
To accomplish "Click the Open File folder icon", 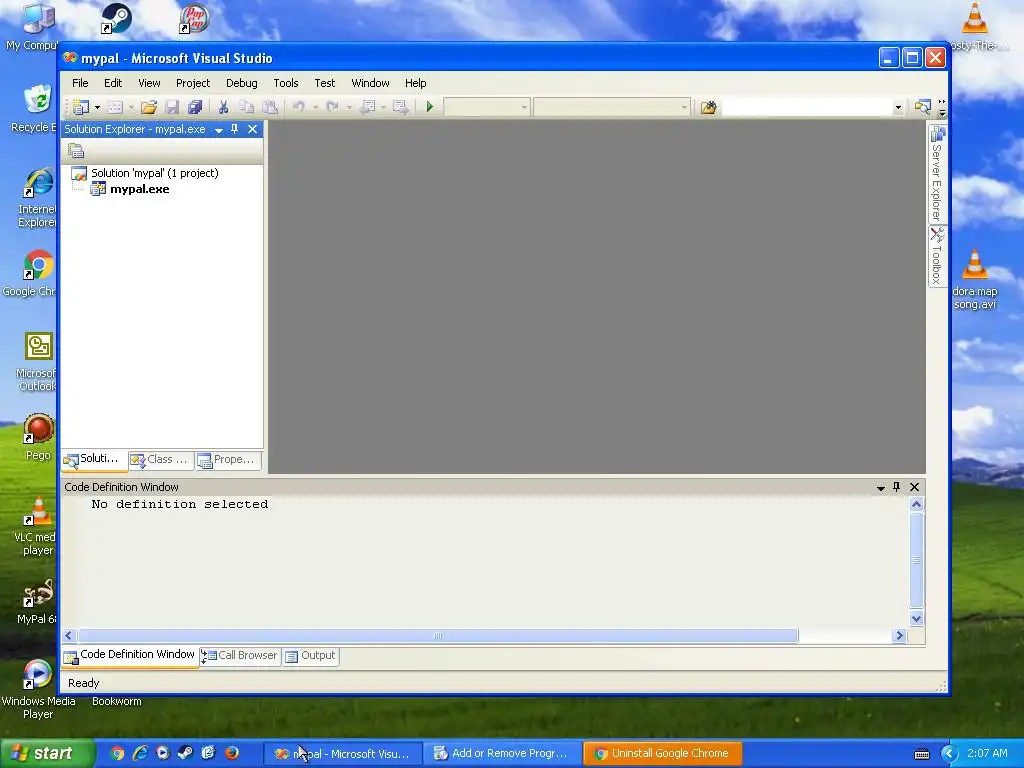I will (x=149, y=107).
